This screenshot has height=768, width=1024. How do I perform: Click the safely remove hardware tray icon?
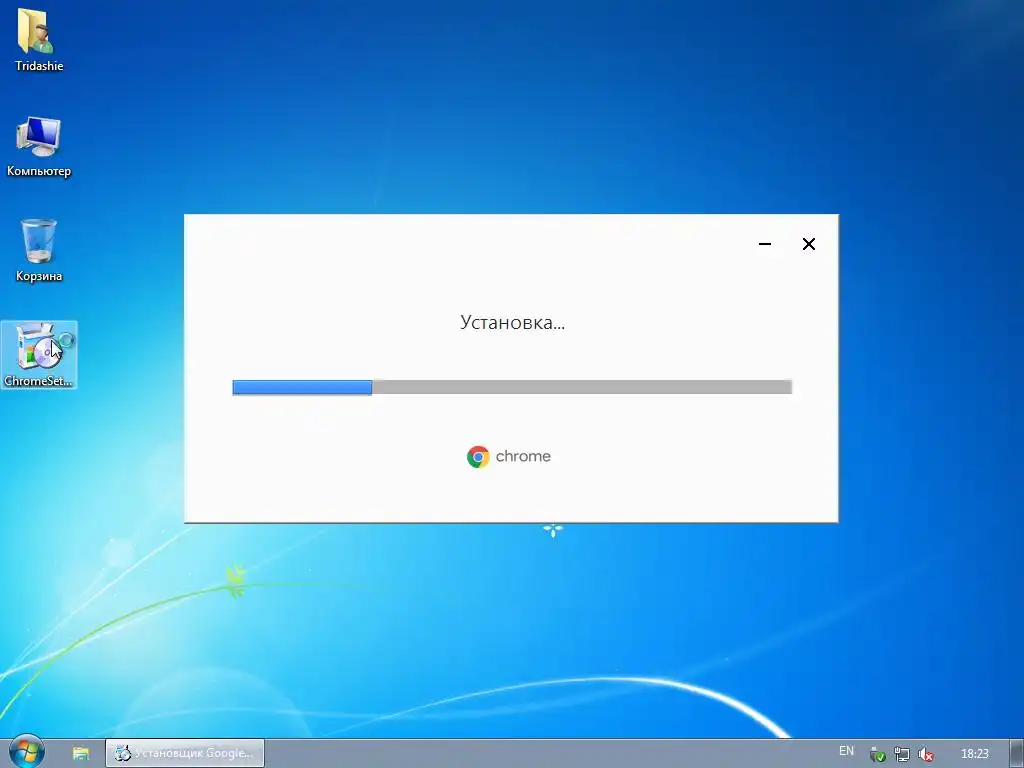click(877, 754)
